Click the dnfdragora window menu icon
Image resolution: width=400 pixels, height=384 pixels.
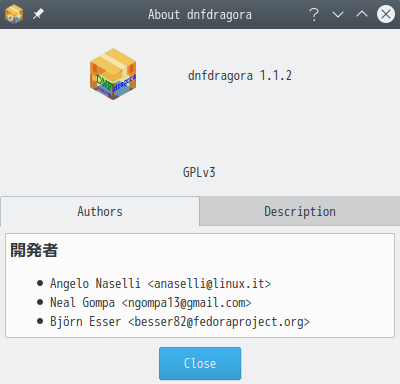[14, 14]
